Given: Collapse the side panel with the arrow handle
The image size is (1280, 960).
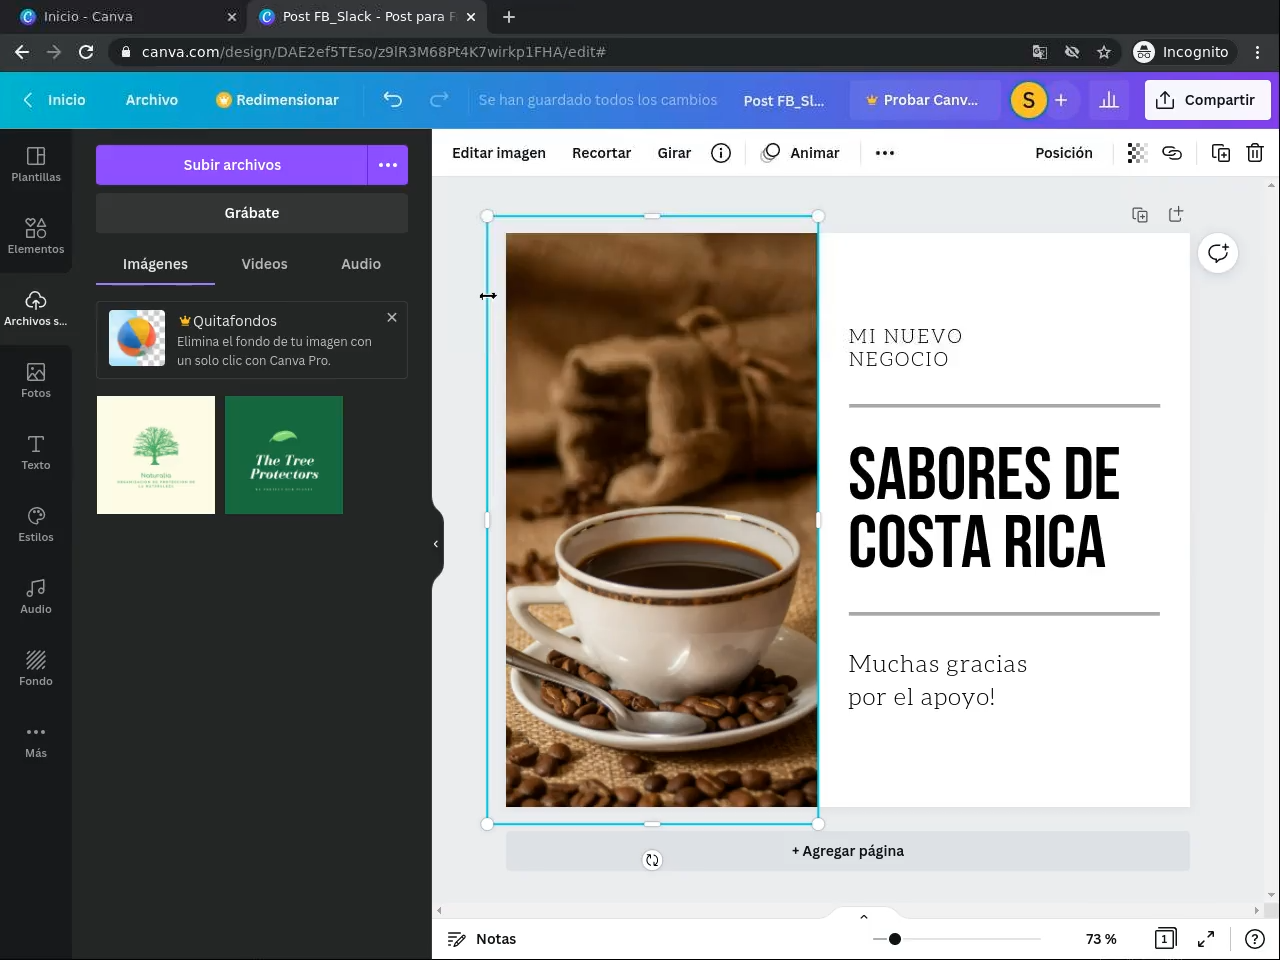Looking at the screenshot, I should [436, 544].
